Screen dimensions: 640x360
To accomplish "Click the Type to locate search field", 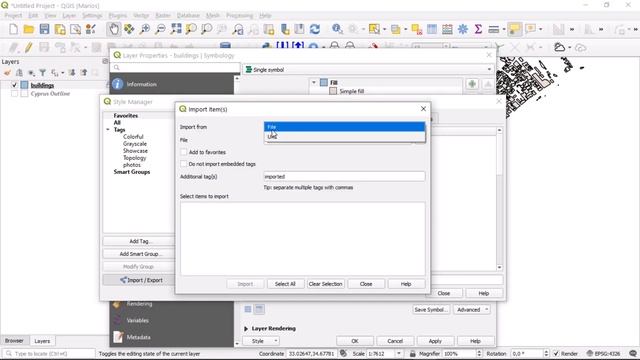I will (49, 353).
